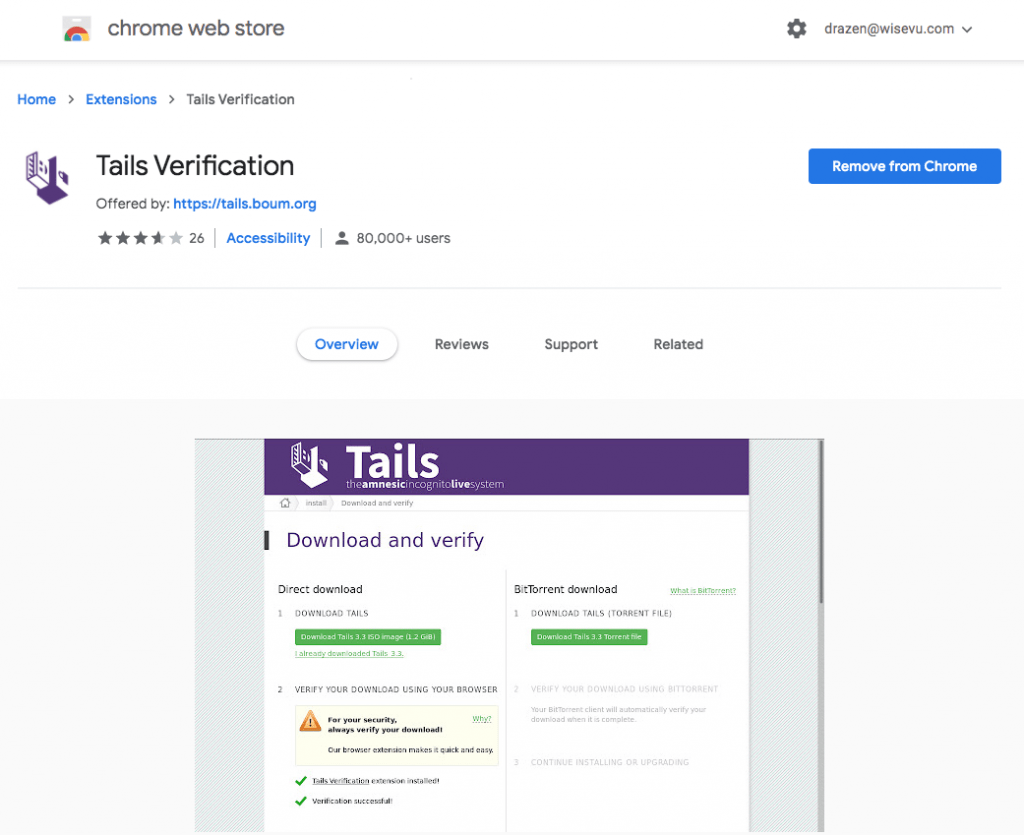Click the rating count '26'
The image size is (1024, 835).
(x=197, y=238)
